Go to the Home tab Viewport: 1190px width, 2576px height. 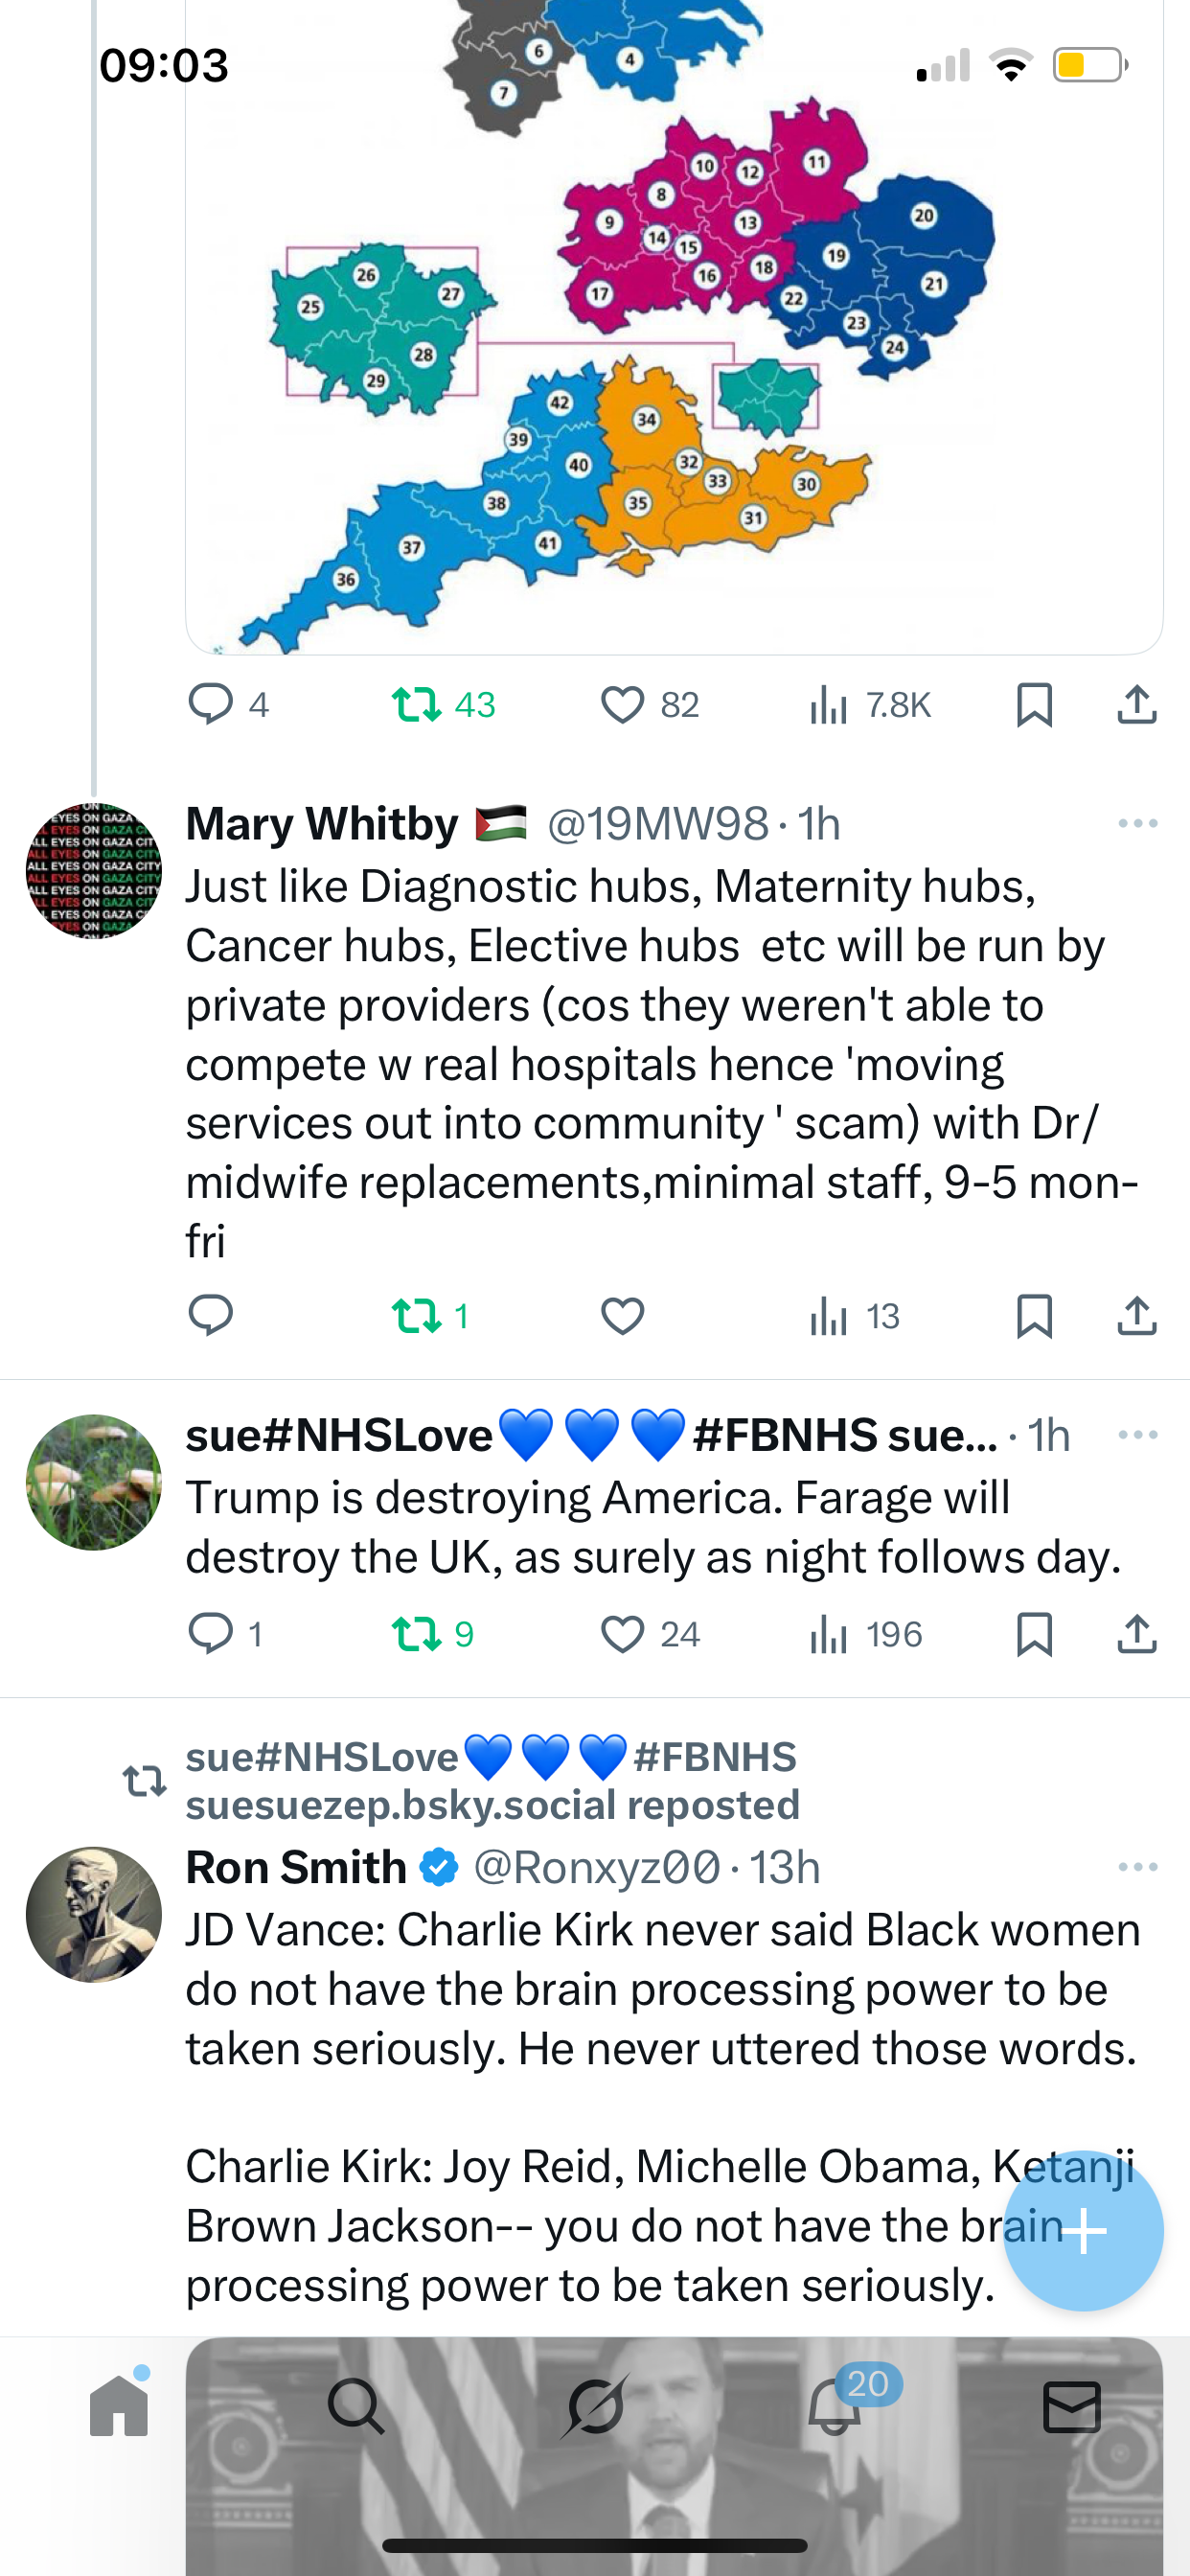[119, 2405]
